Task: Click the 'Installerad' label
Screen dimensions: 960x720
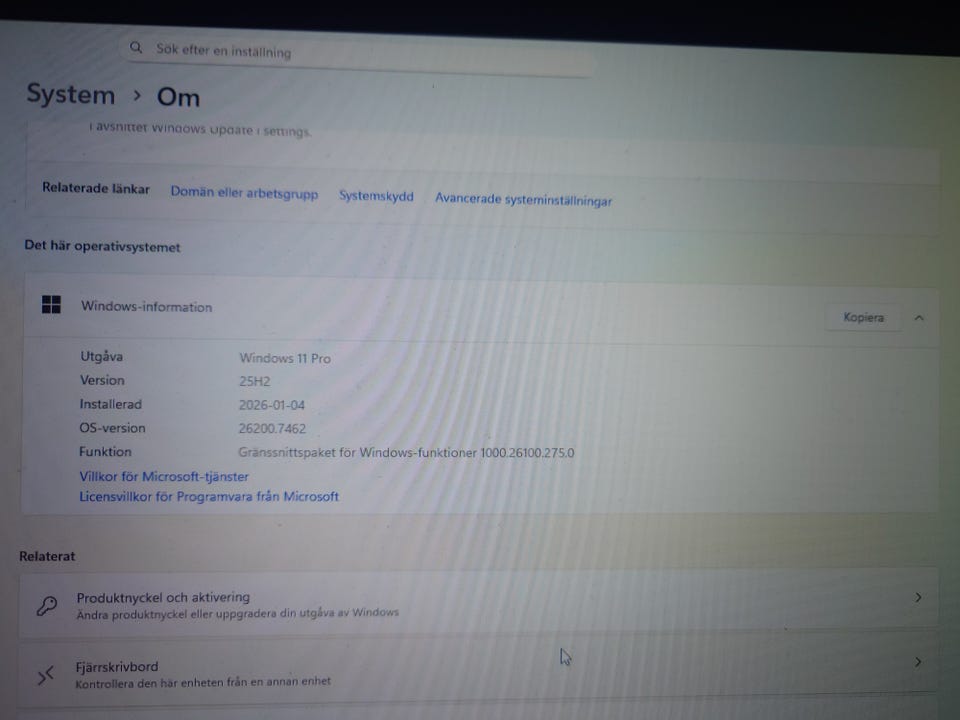Action: (110, 404)
